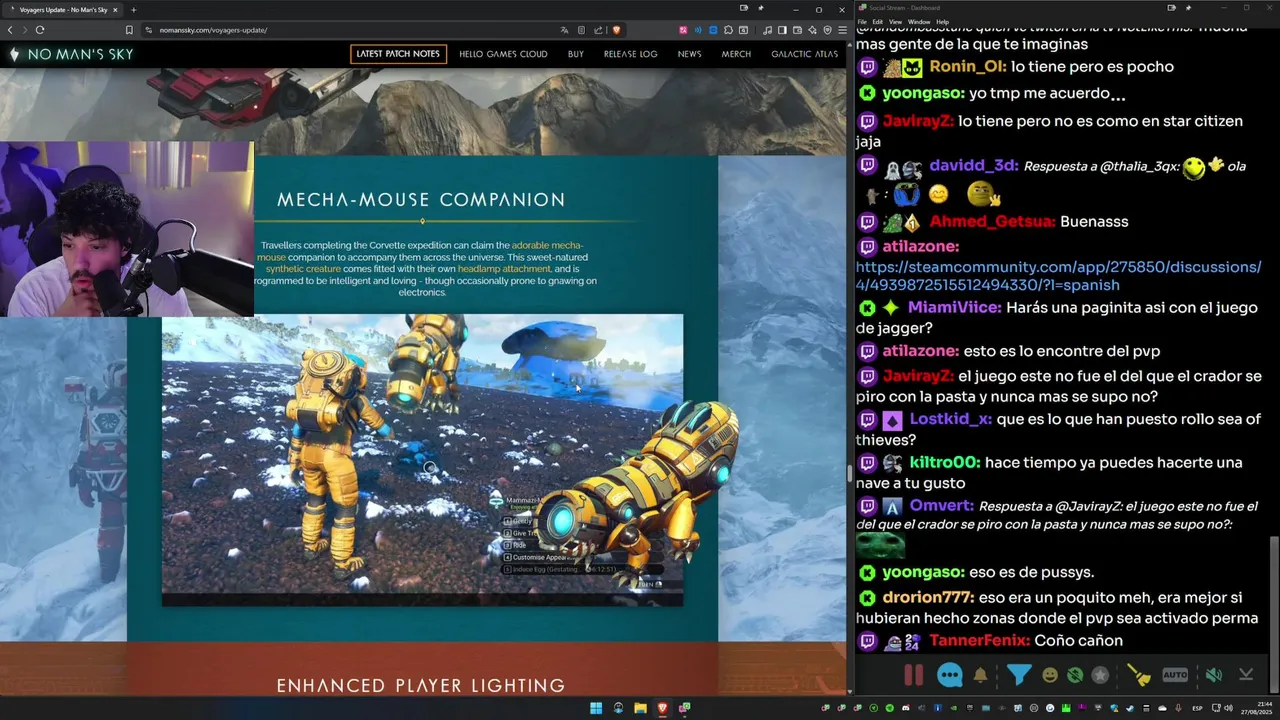Open the translate page icon in address bar
This screenshot has height=720, width=1280.
tap(564, 30)
